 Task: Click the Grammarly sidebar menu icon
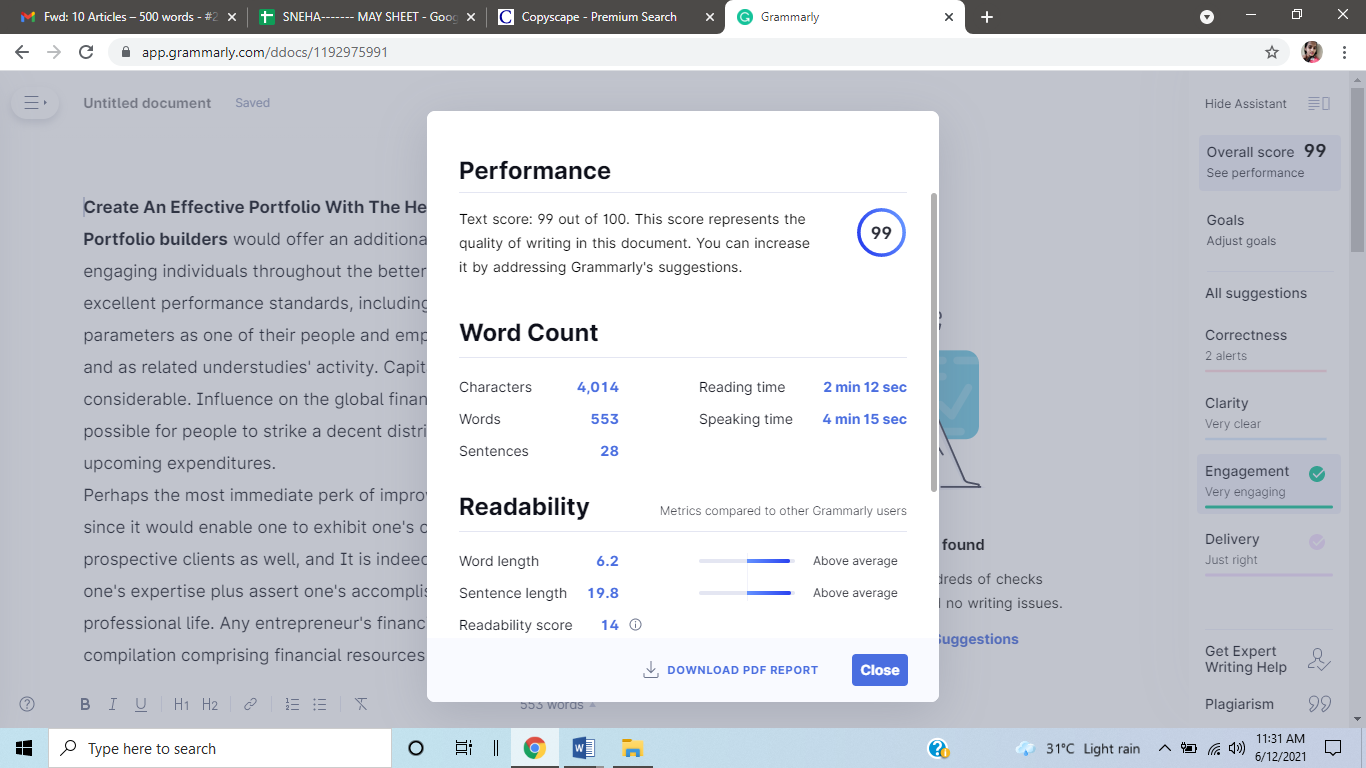click(35, 103)
